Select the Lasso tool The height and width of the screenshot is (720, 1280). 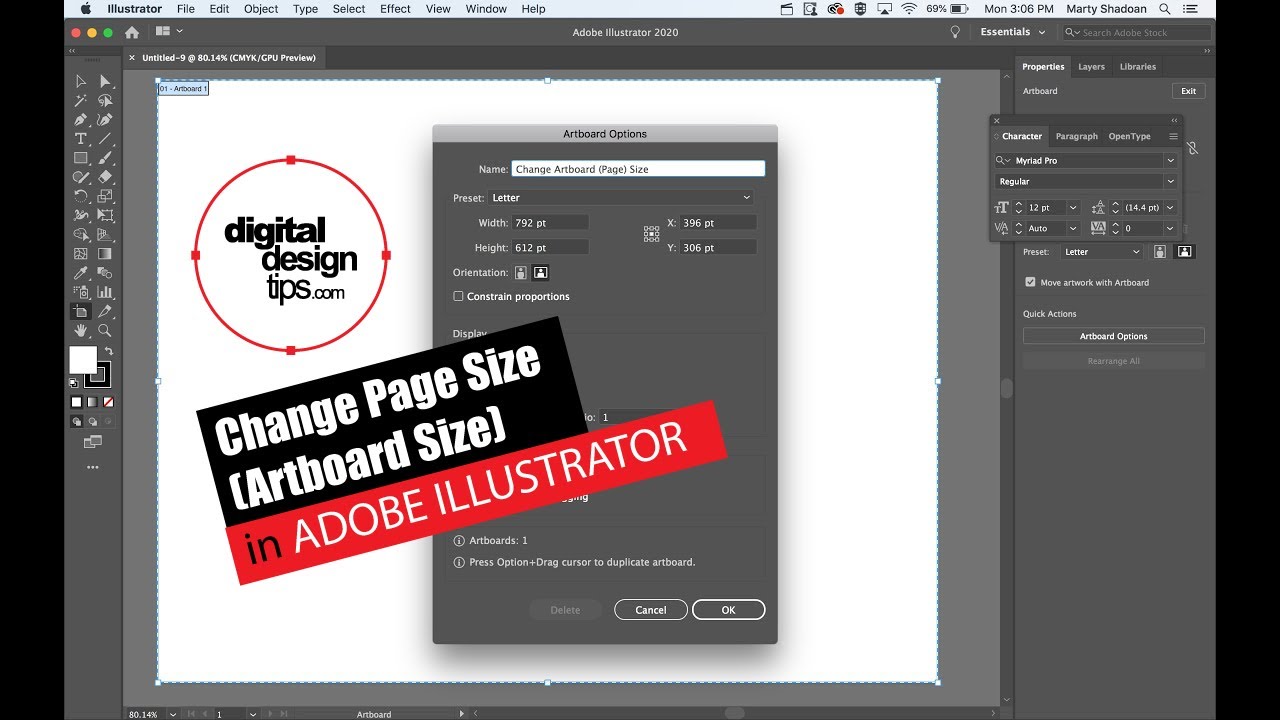pyautogui.click(x=105, y=100)
